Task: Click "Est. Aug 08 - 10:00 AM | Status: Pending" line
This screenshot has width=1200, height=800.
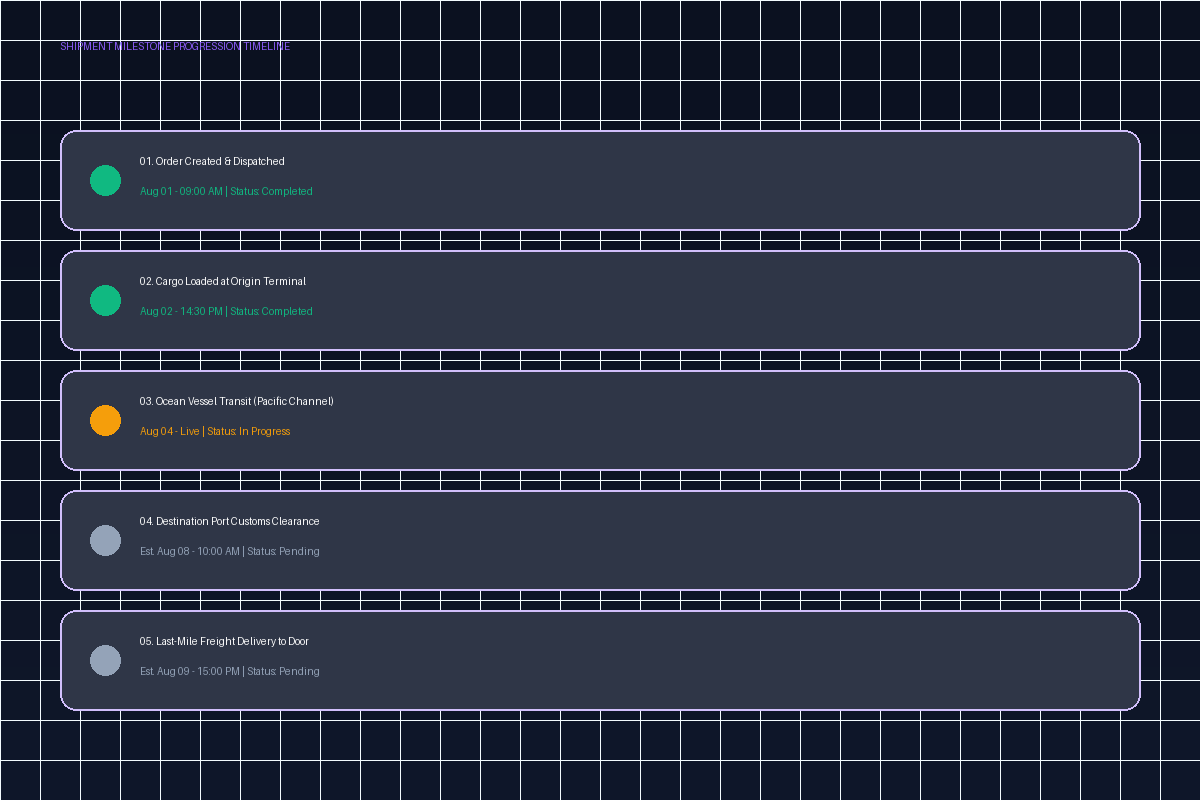Action: 230,551
